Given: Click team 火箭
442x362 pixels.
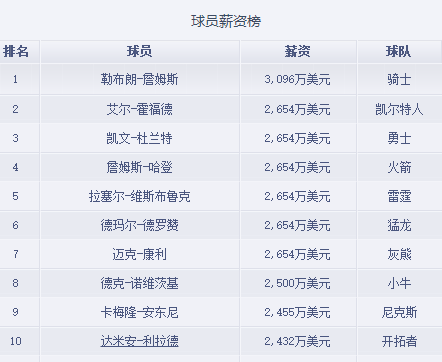Looking at the screenshot, I should click(x=399, y=167).
